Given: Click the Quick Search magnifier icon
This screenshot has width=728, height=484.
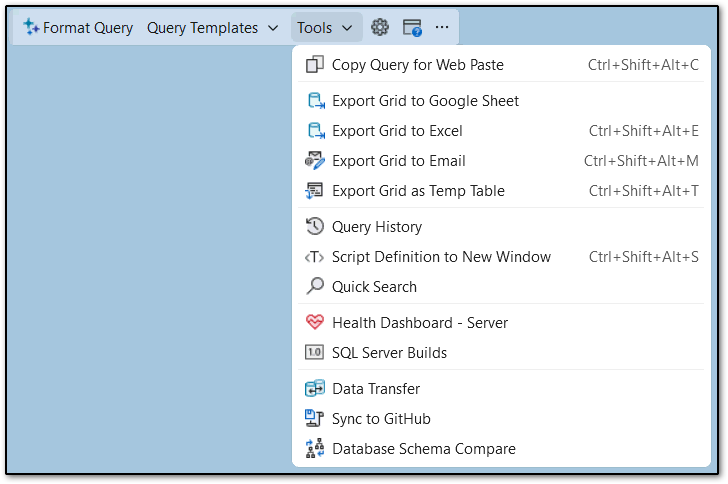Looking at the screenshot, I should (315, 287).
